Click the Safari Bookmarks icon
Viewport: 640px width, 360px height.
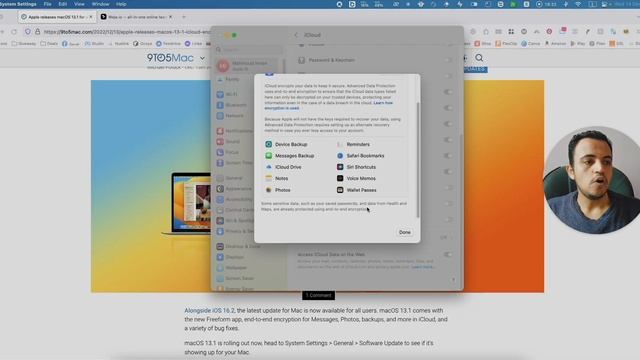pos(340,156)
